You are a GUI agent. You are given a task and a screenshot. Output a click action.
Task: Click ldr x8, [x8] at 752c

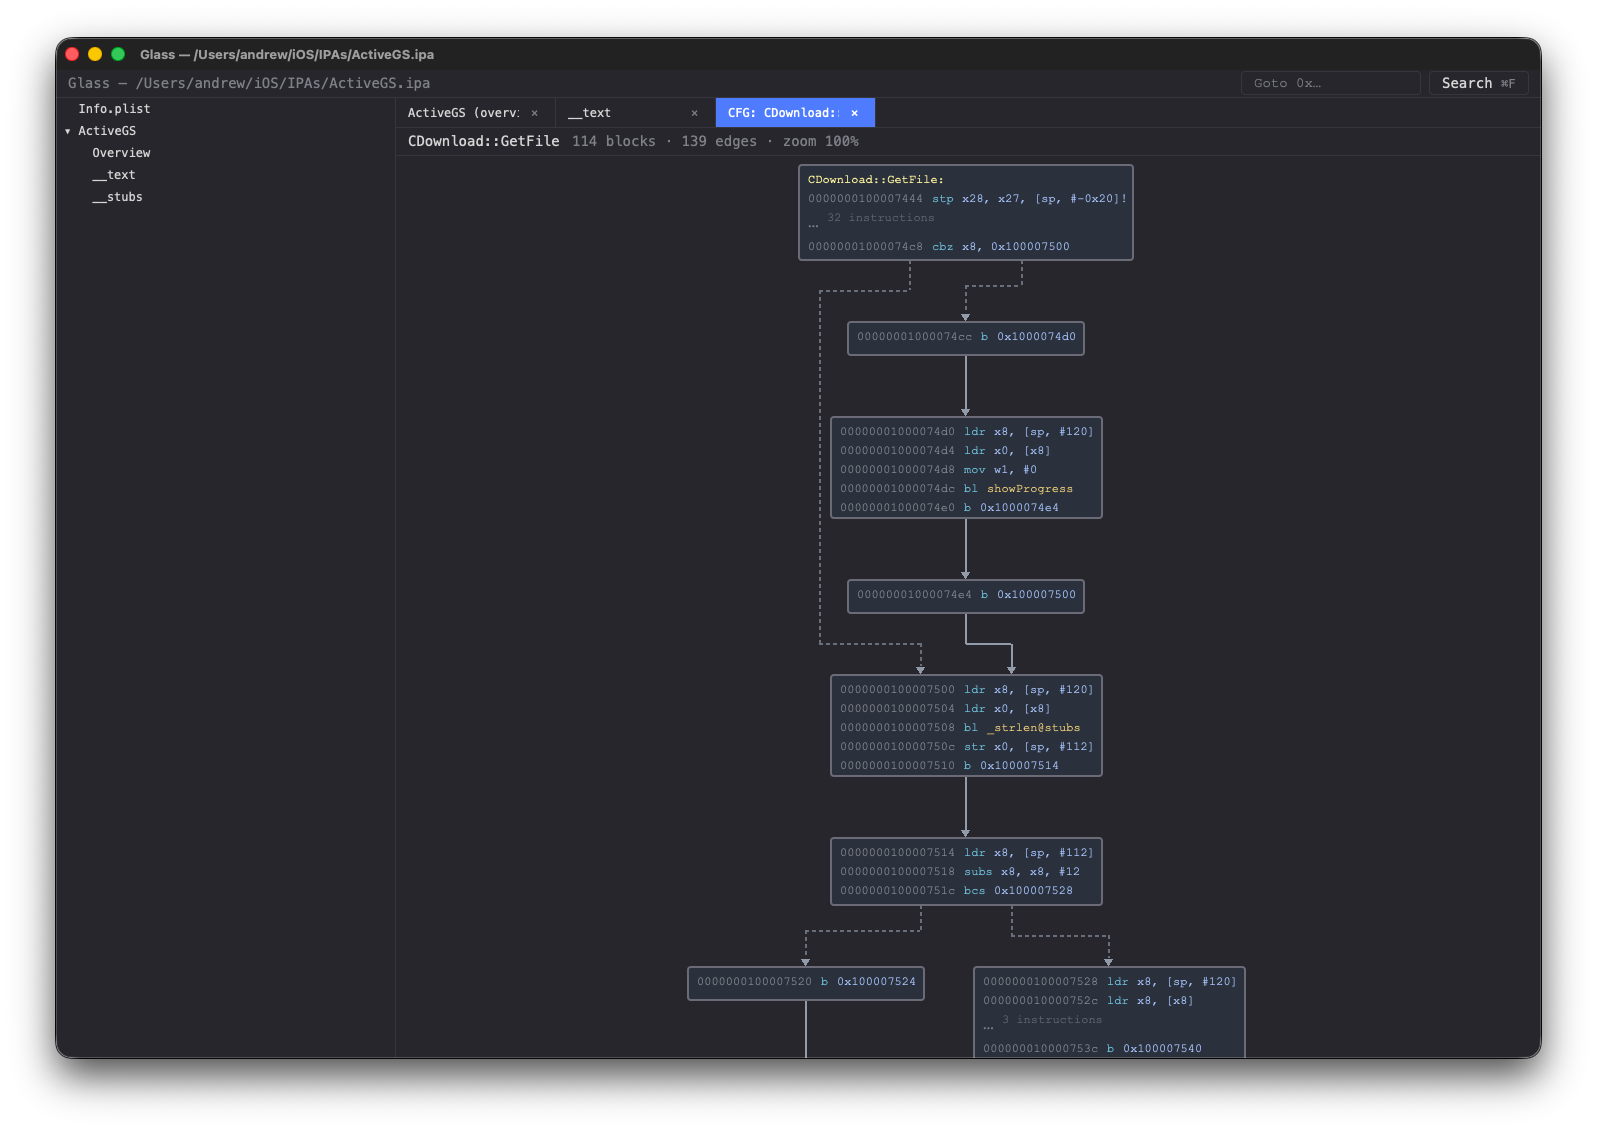[1150, 1001]
